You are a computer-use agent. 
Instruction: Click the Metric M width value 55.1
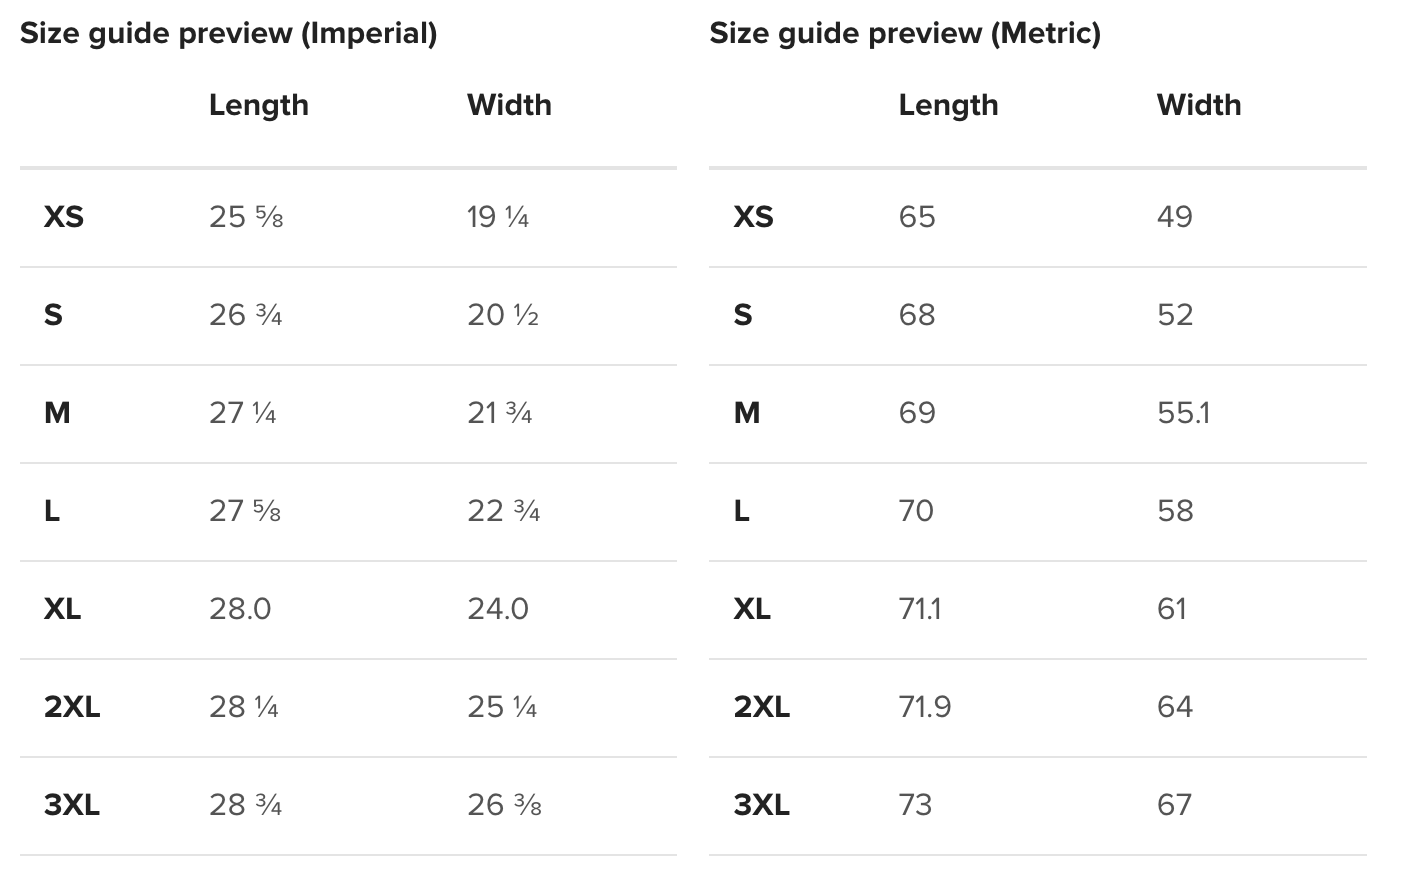tap(1183, 413)
